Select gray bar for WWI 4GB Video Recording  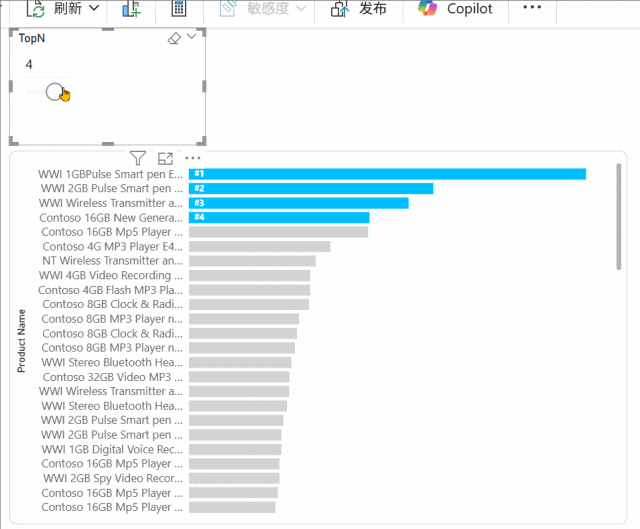[x=249, y=276]
